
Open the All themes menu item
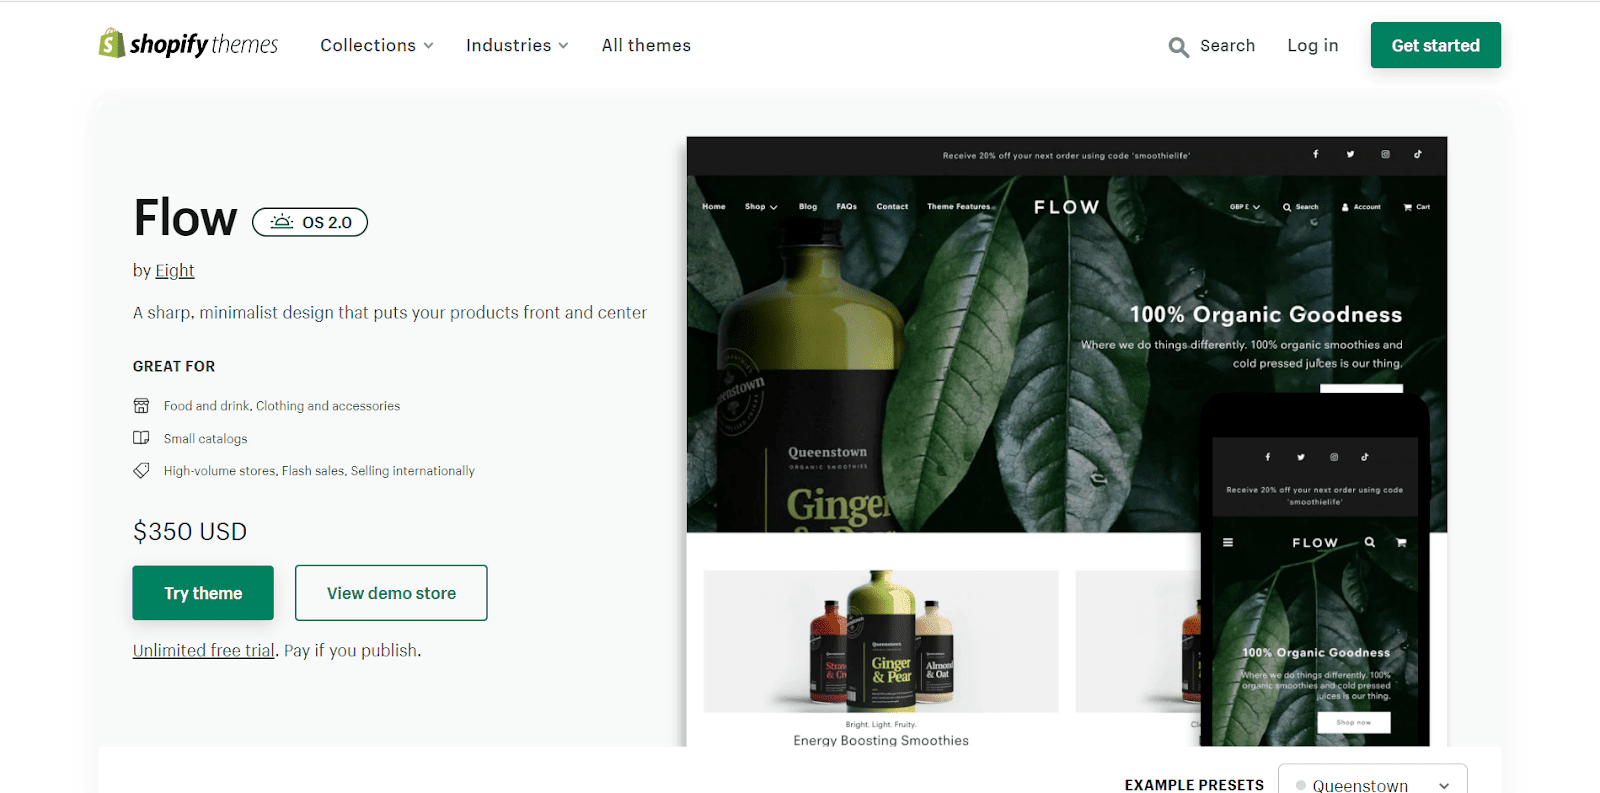click(x=646, y=45)
